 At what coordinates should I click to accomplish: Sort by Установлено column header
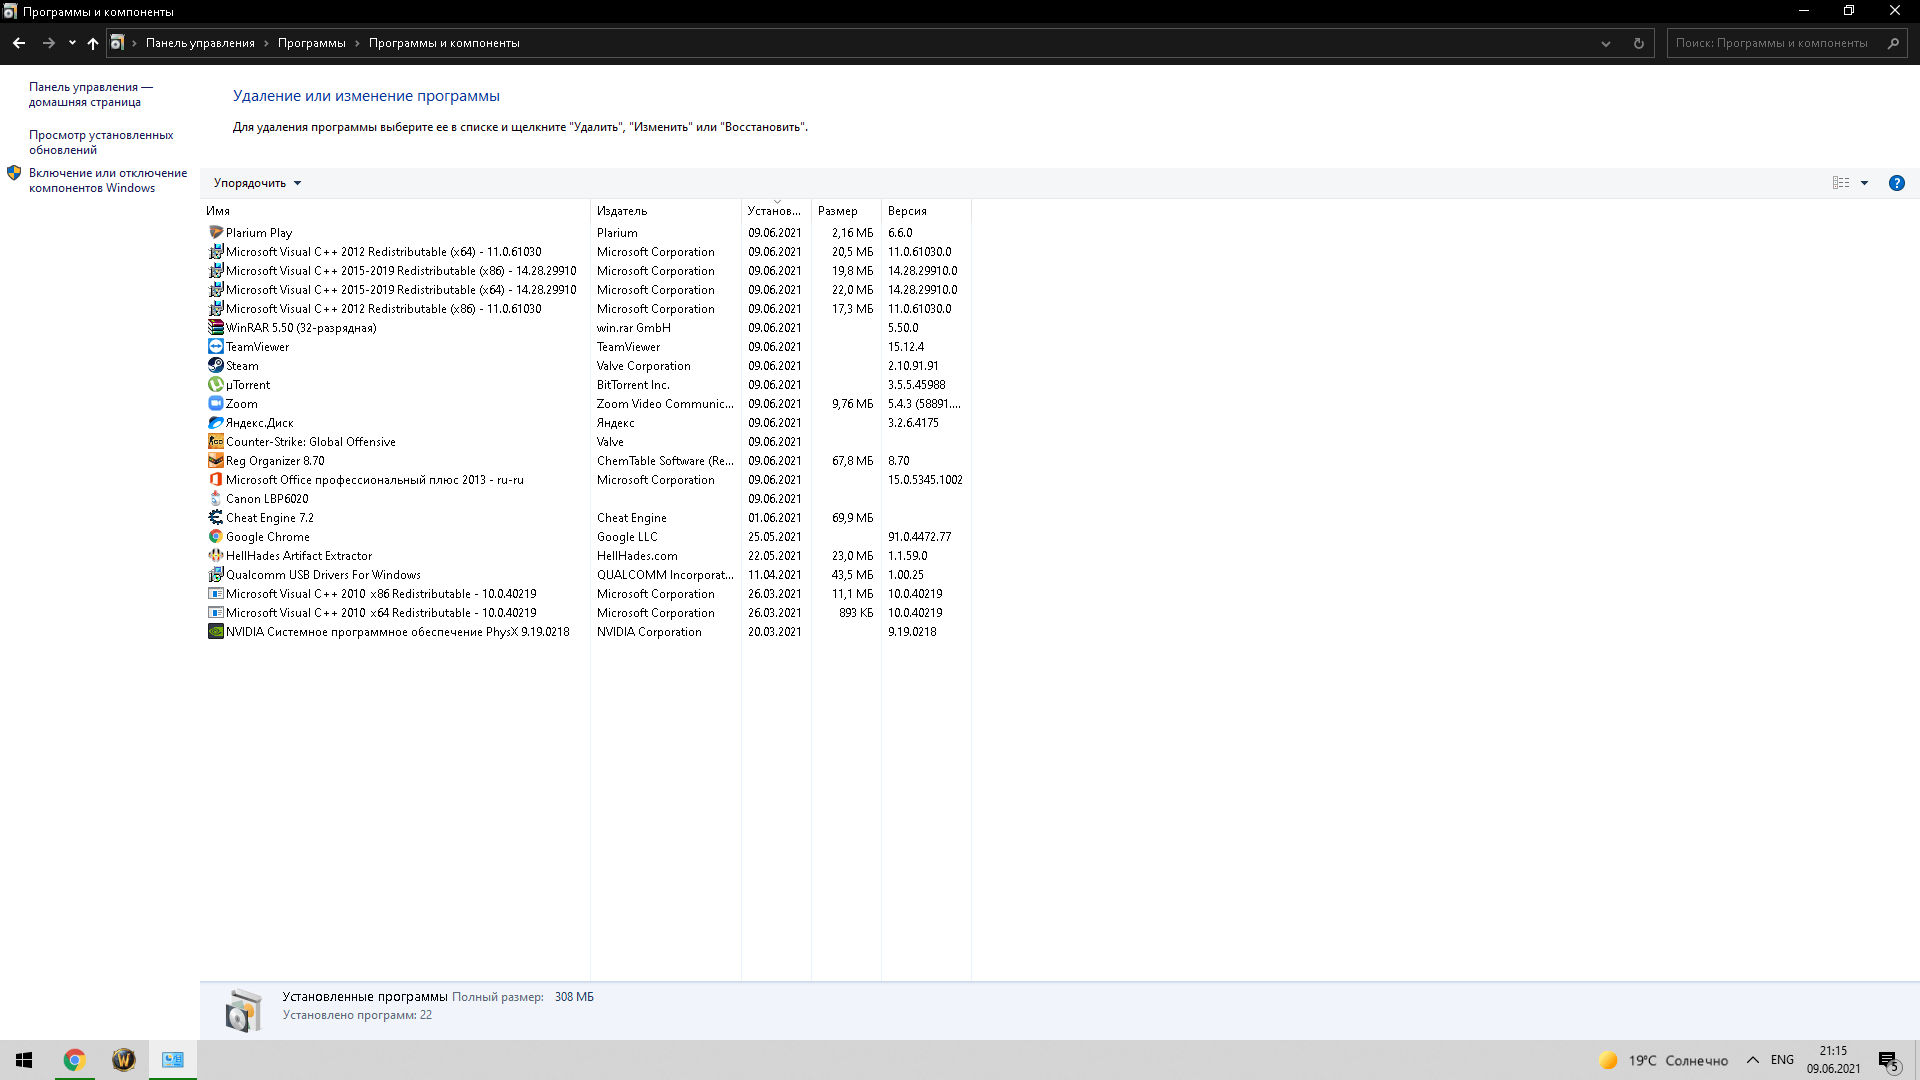click(x=776, y=211)
